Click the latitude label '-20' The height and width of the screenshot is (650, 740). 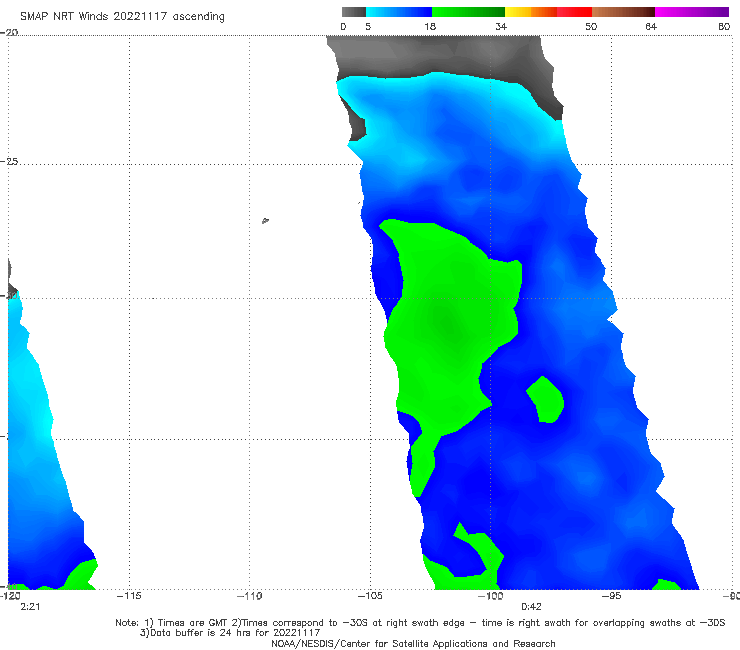click(x=9, y=32)
